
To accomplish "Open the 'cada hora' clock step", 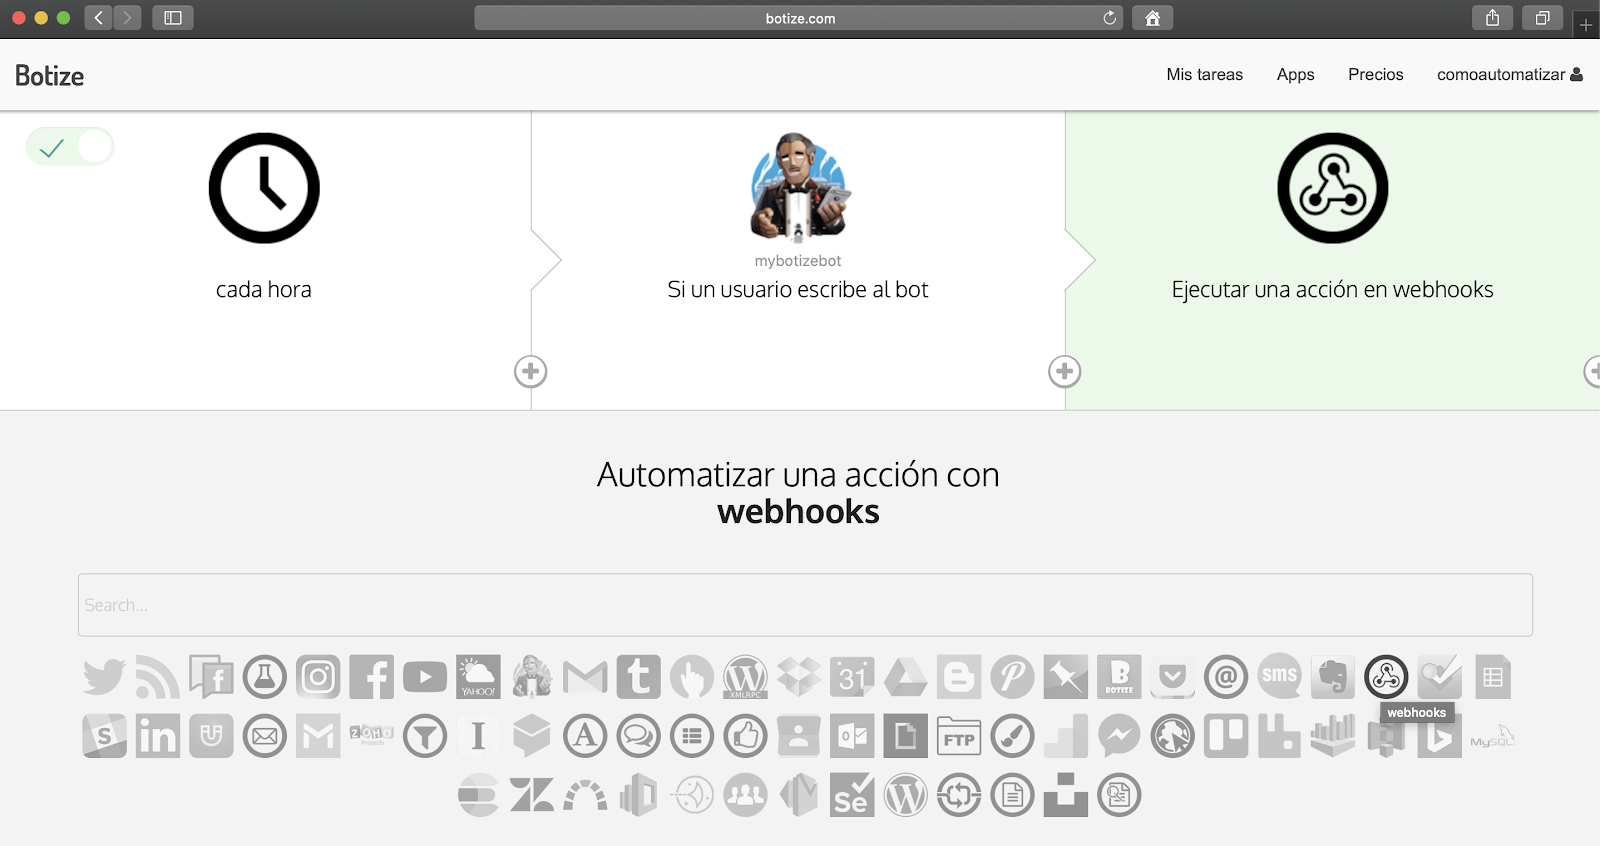I will (264, 188).
